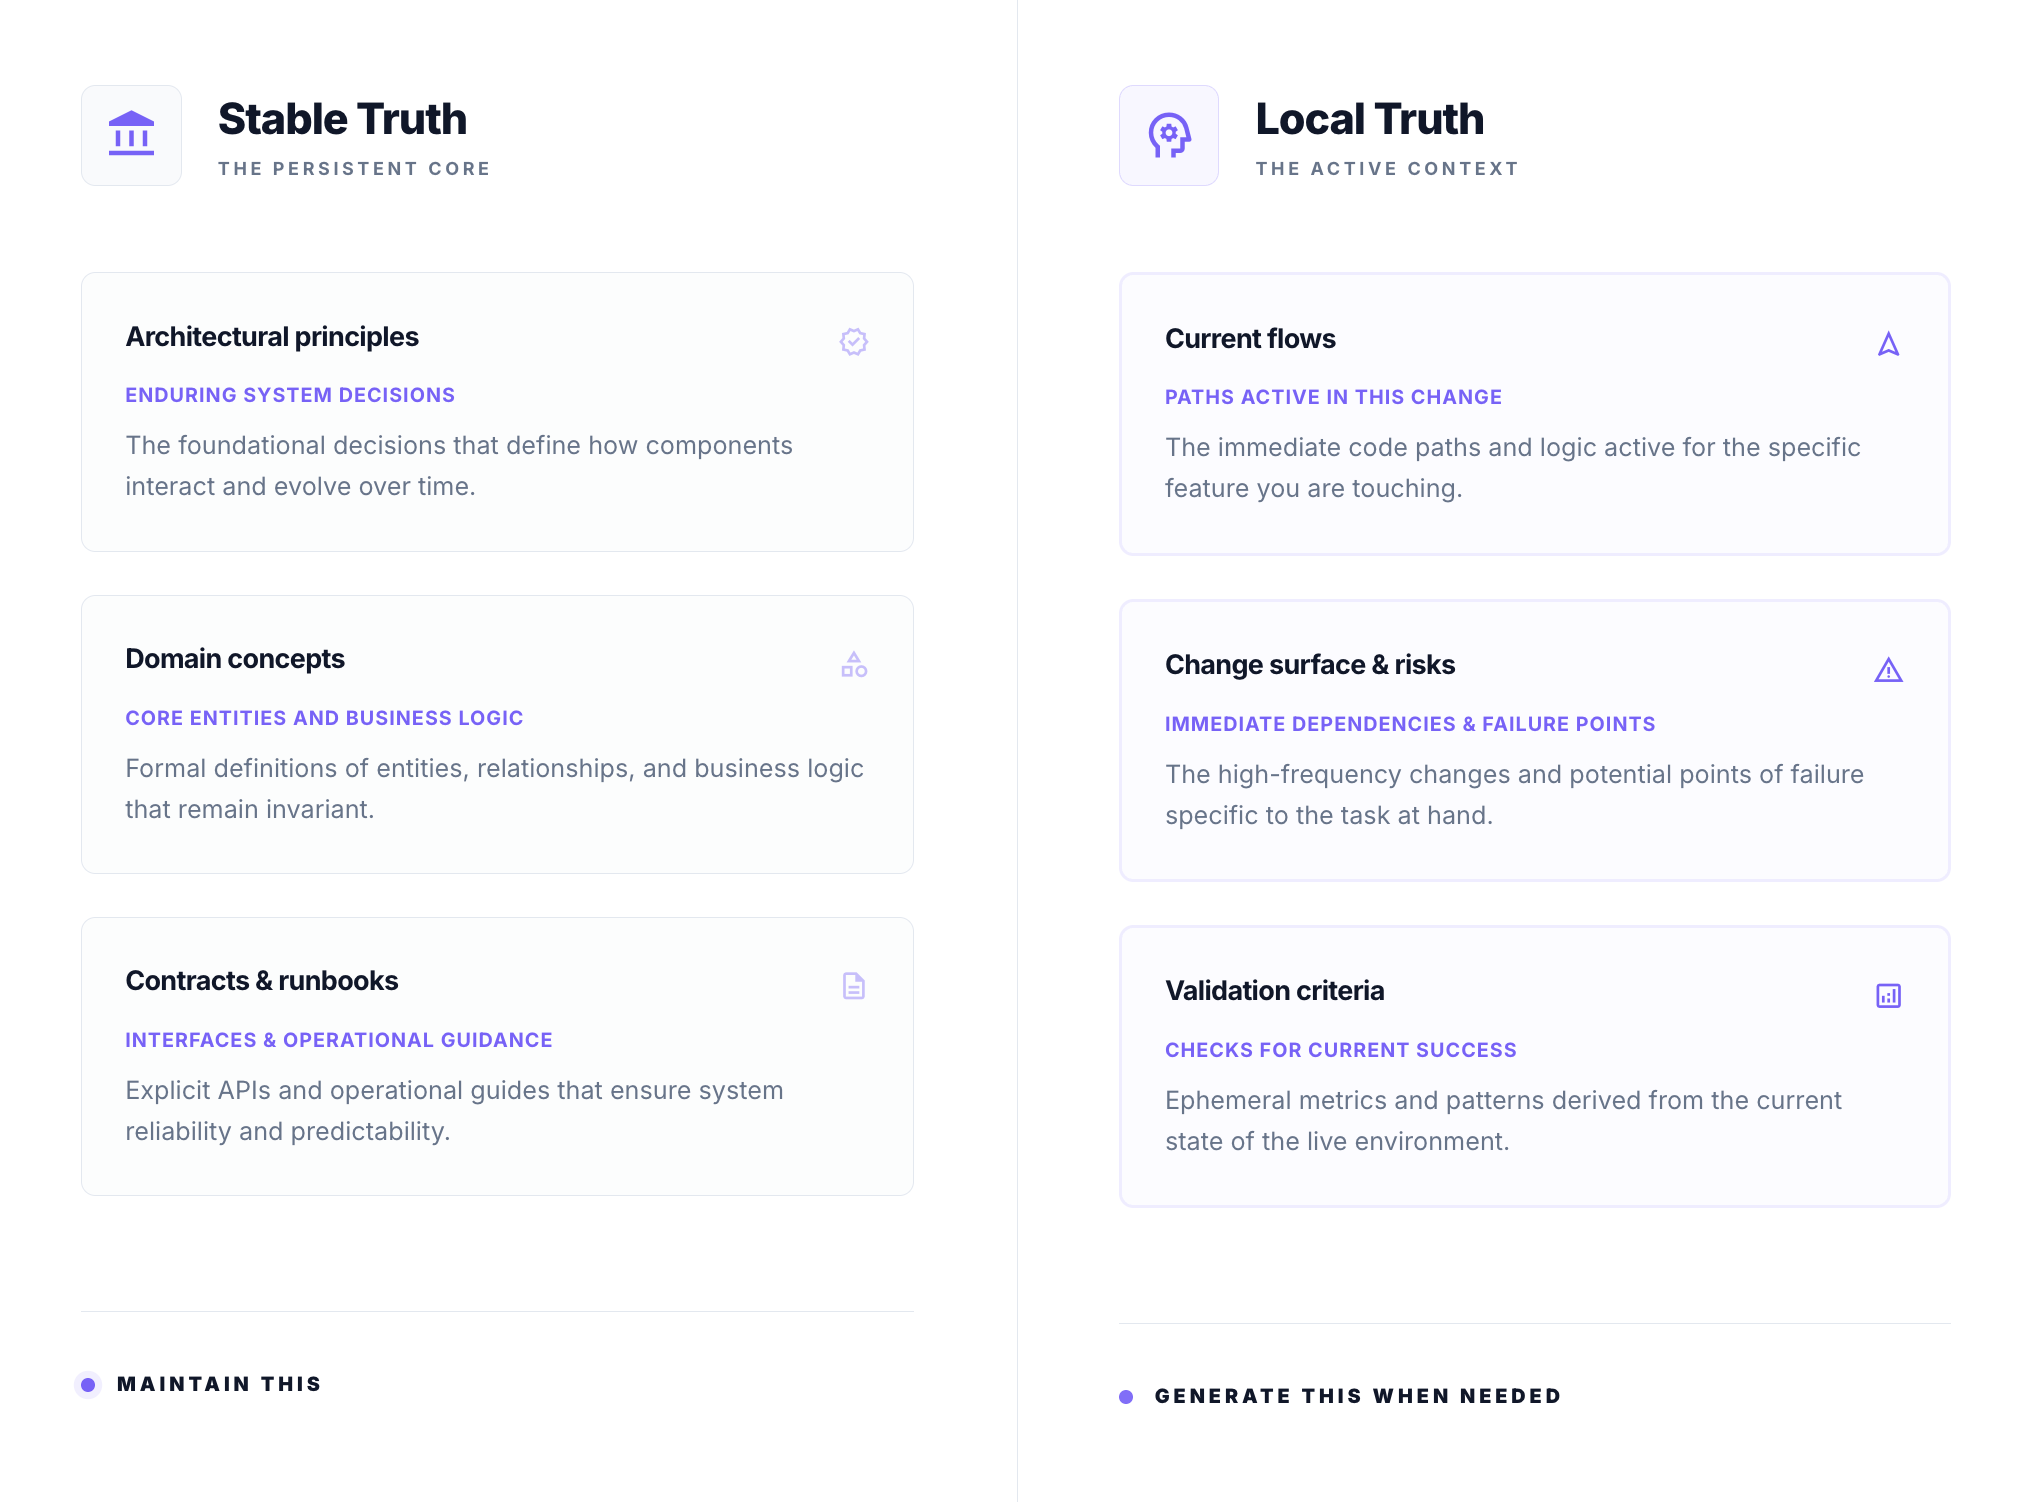Image resolution: width=2034 pixels, height=1502 pixels.
Task: Click the verified badge icon in Architectural principles
Action: (853, 342)
